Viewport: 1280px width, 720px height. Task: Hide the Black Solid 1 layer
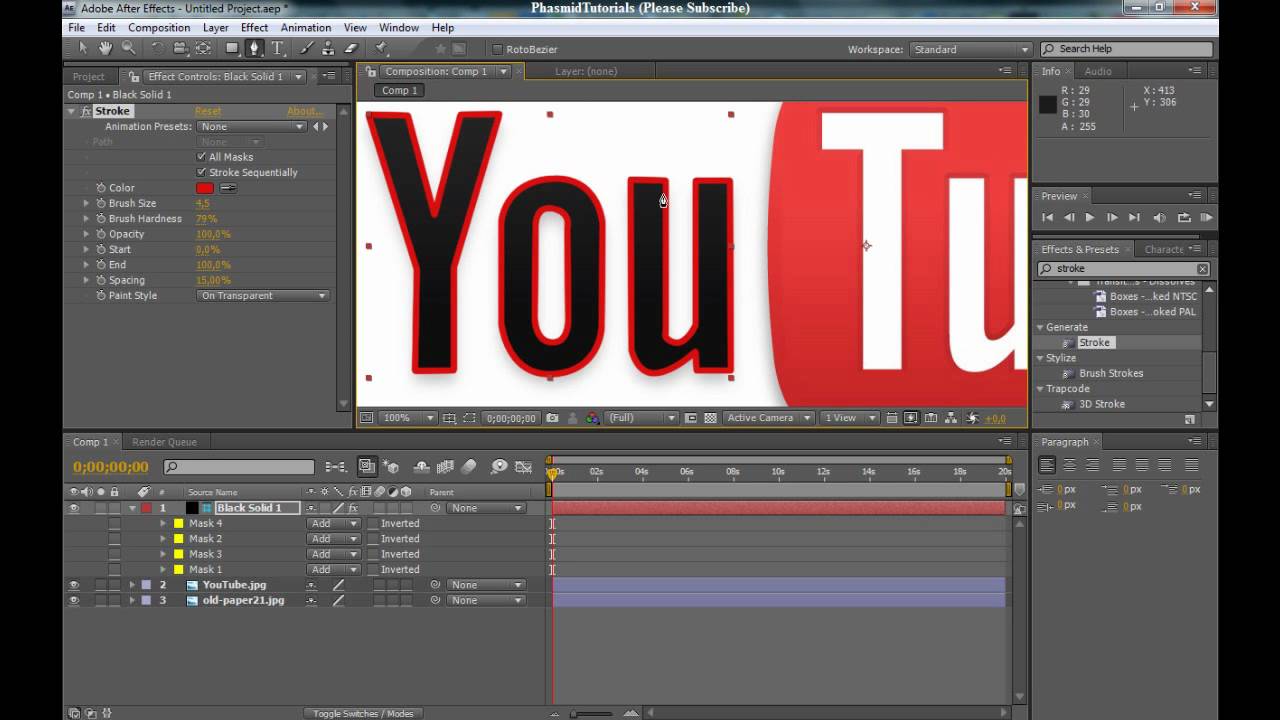[x=73, y=508]
